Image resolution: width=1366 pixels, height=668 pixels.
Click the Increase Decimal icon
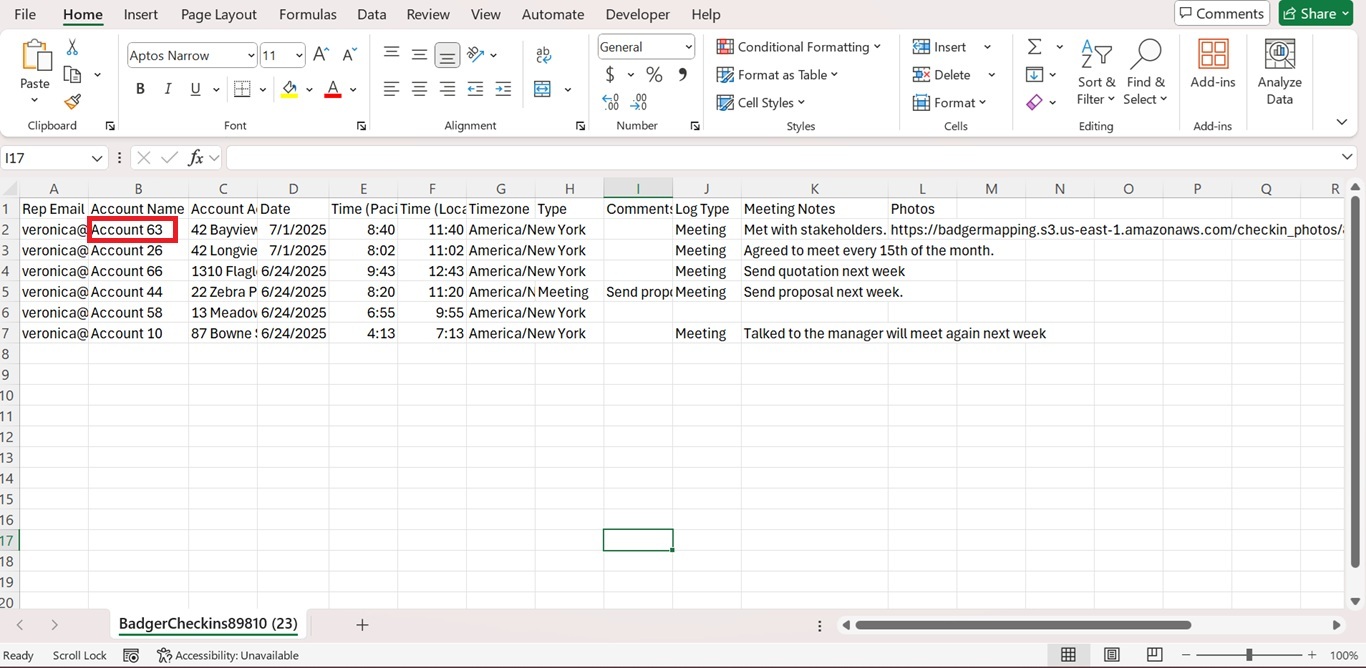click(610, 101)
